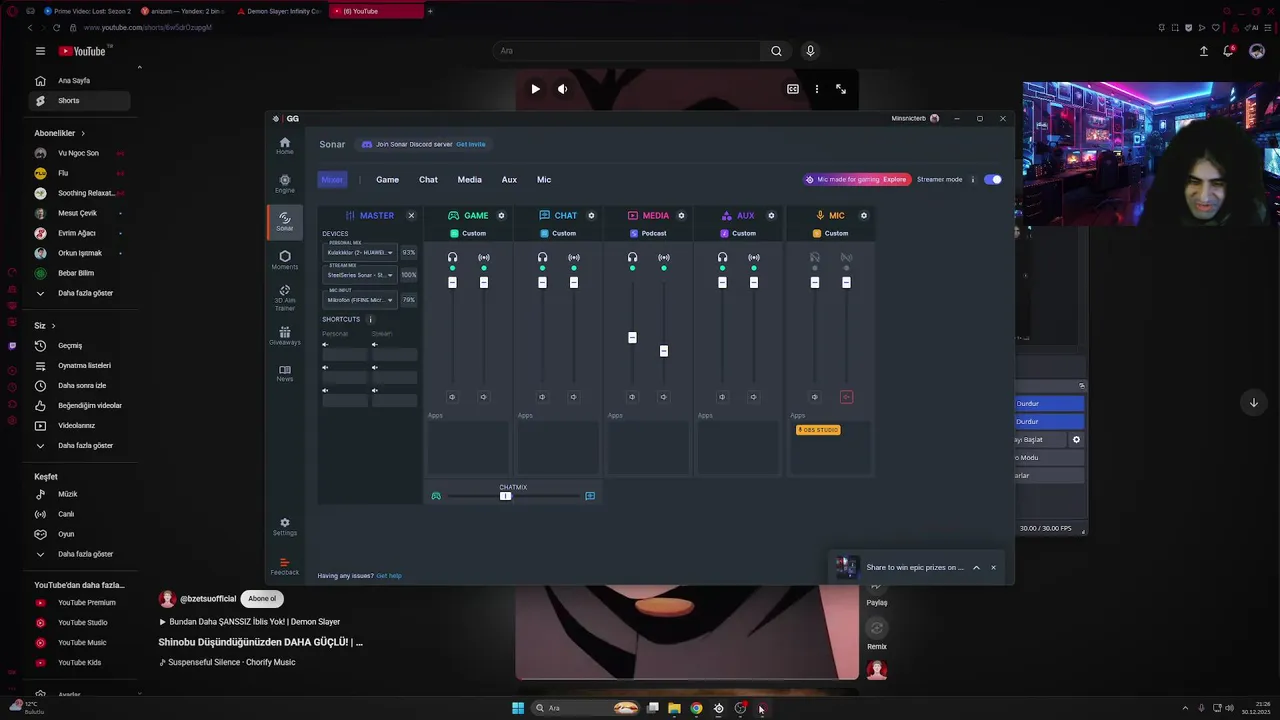1280x720 pixels.
Task: Open GAME Custom preset dropdown
Action: (468, 233)
